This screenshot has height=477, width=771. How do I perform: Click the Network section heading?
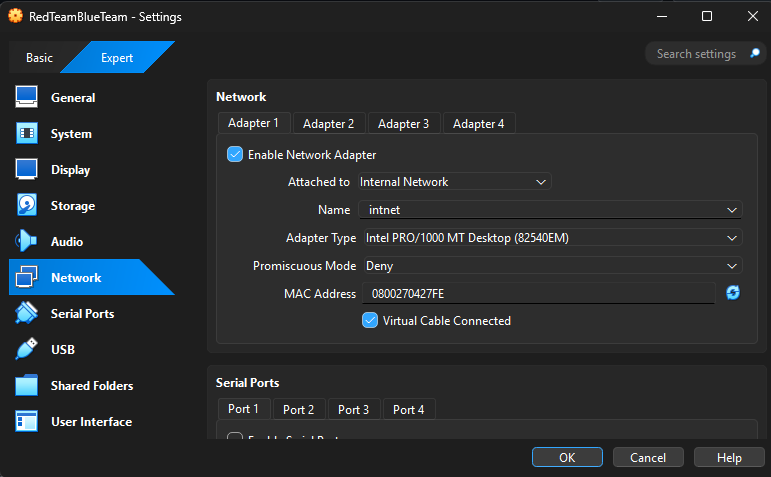tap(241, 97)
